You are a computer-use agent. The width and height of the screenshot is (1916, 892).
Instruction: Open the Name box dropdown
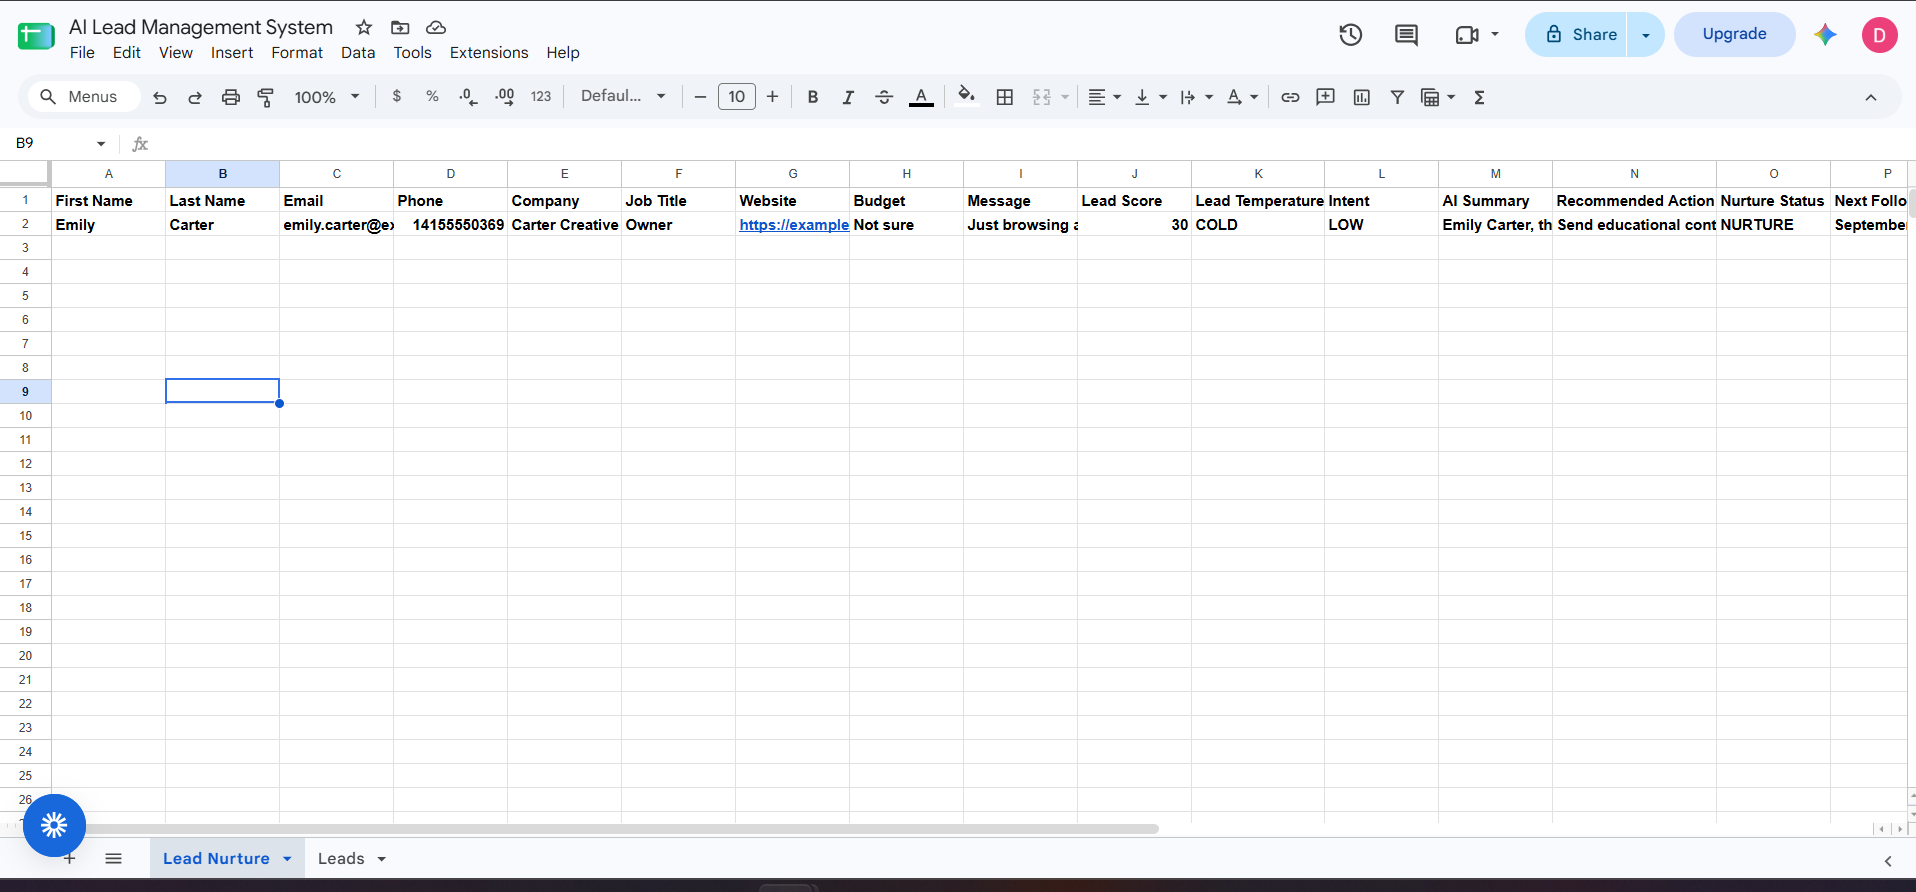pyautogui.click(x=101, y=144)
